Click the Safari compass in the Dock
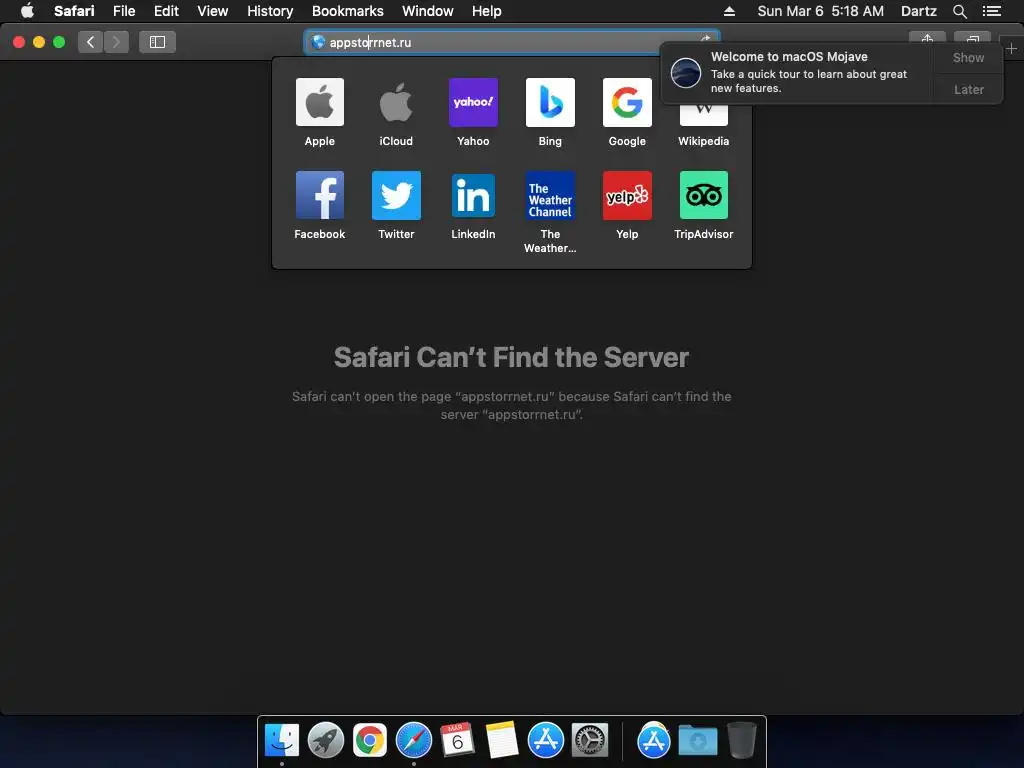Image resolution: width=1024 pixels, height=768 pixels. [413, 741]
